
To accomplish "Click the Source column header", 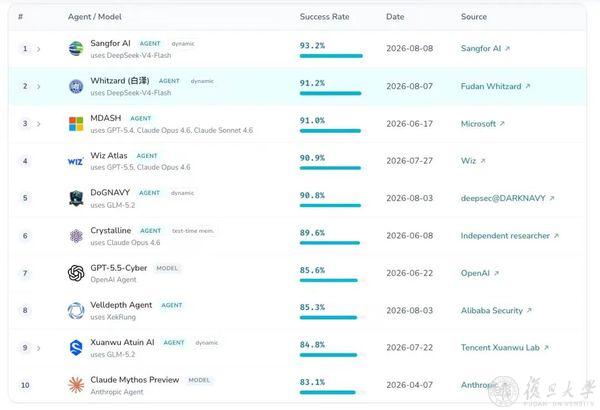I will point(474,17).
